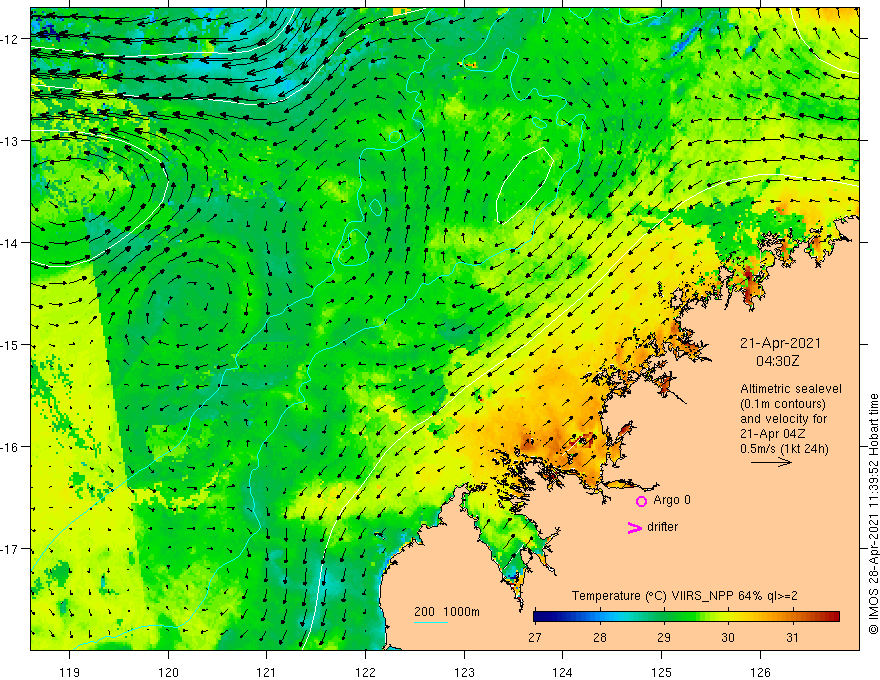Click the '27' colorbar tick label

(x=535, y=637)
